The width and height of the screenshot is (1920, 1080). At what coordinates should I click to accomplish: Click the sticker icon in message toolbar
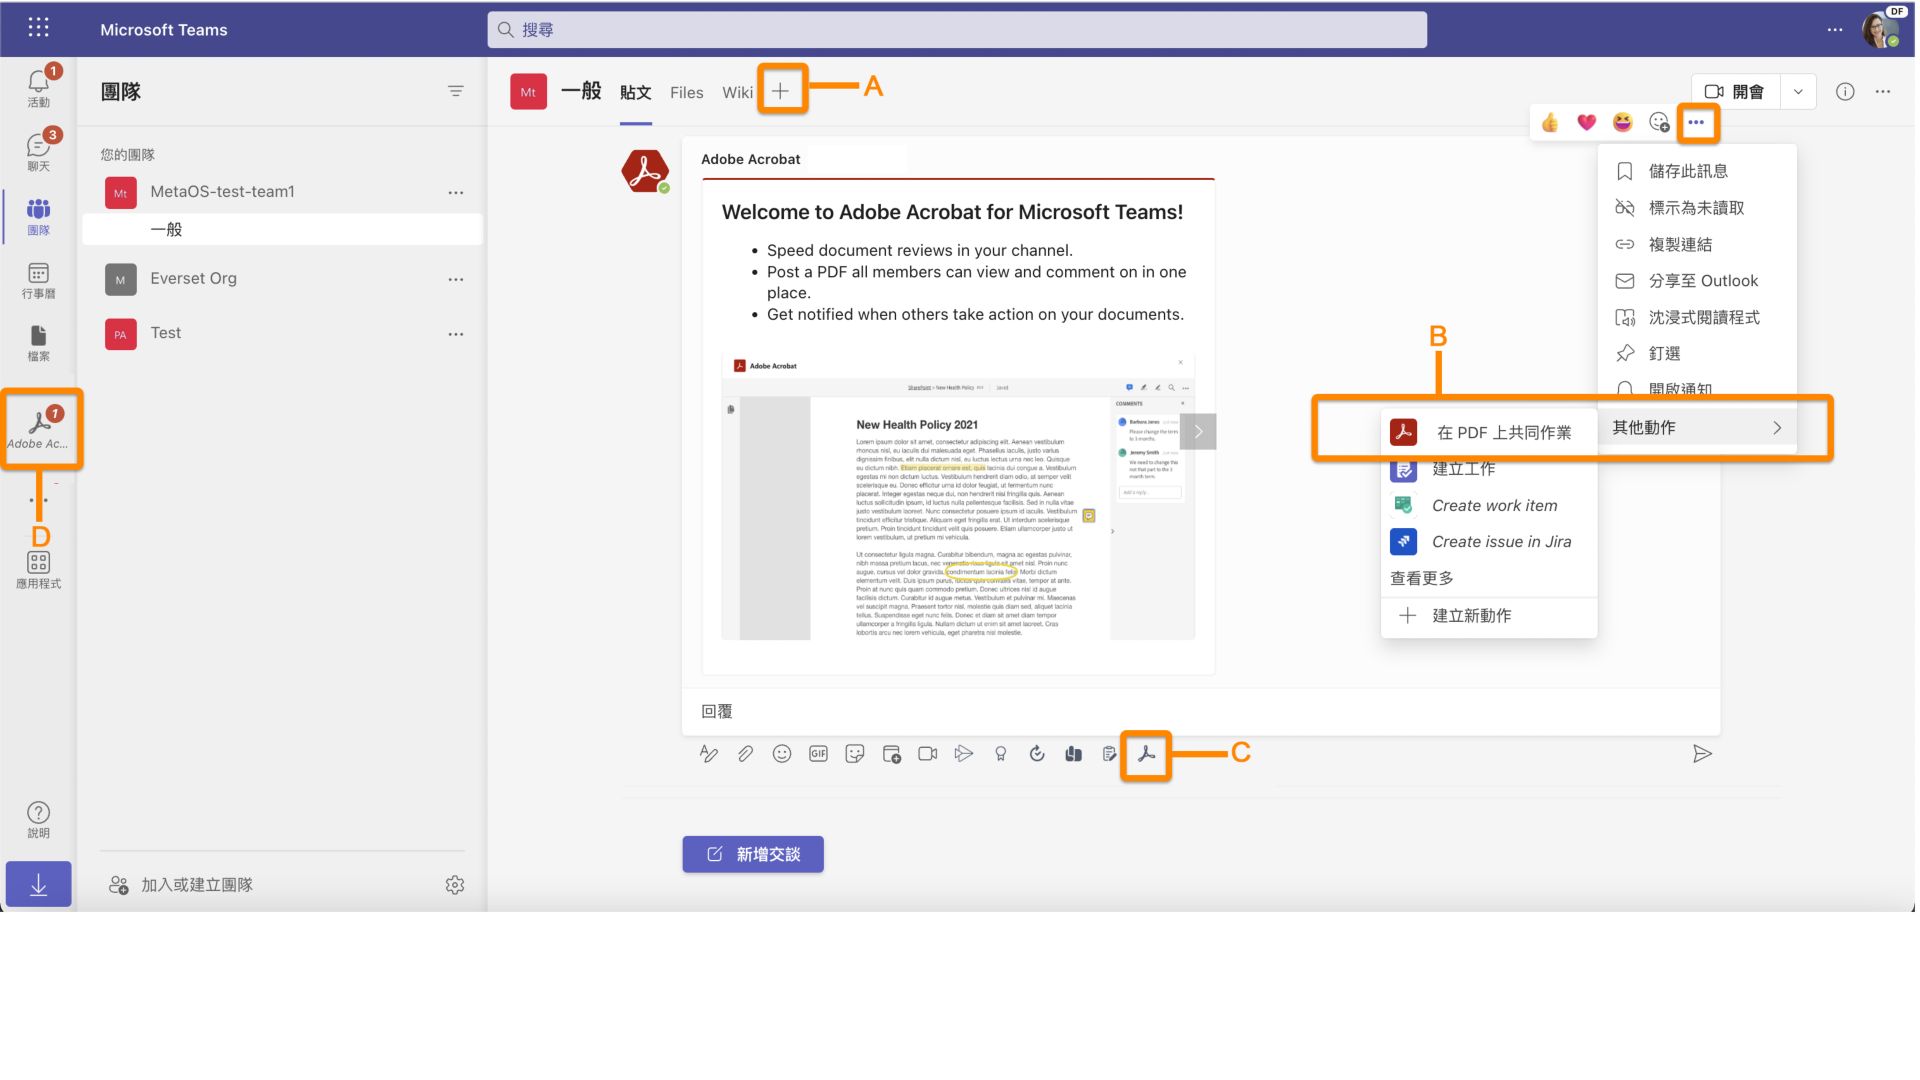pyautogui.click(x=855, y=753)
